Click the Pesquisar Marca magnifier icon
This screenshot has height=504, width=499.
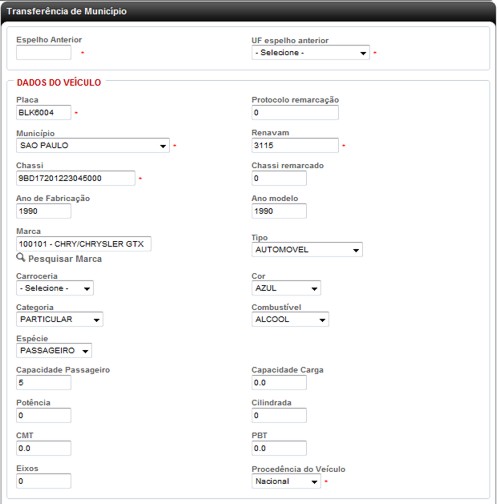[x=21, y=257]
